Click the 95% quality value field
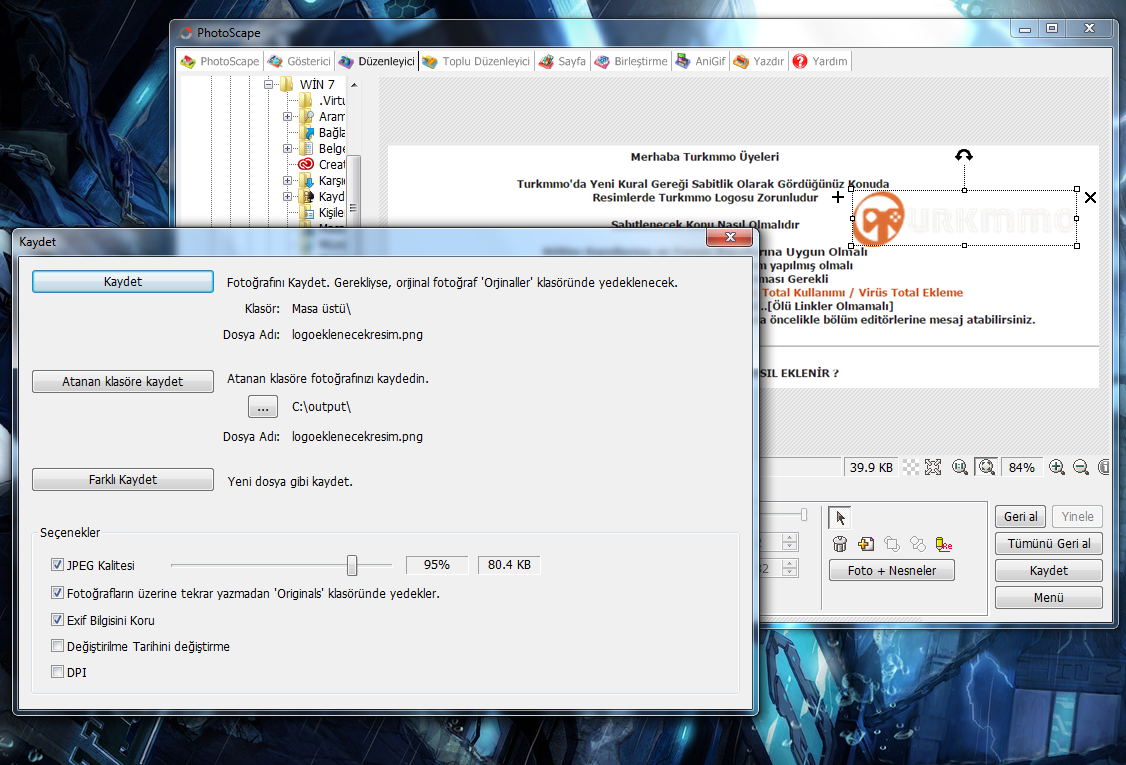The image size is (1126, 765). [x=437, y=565]
